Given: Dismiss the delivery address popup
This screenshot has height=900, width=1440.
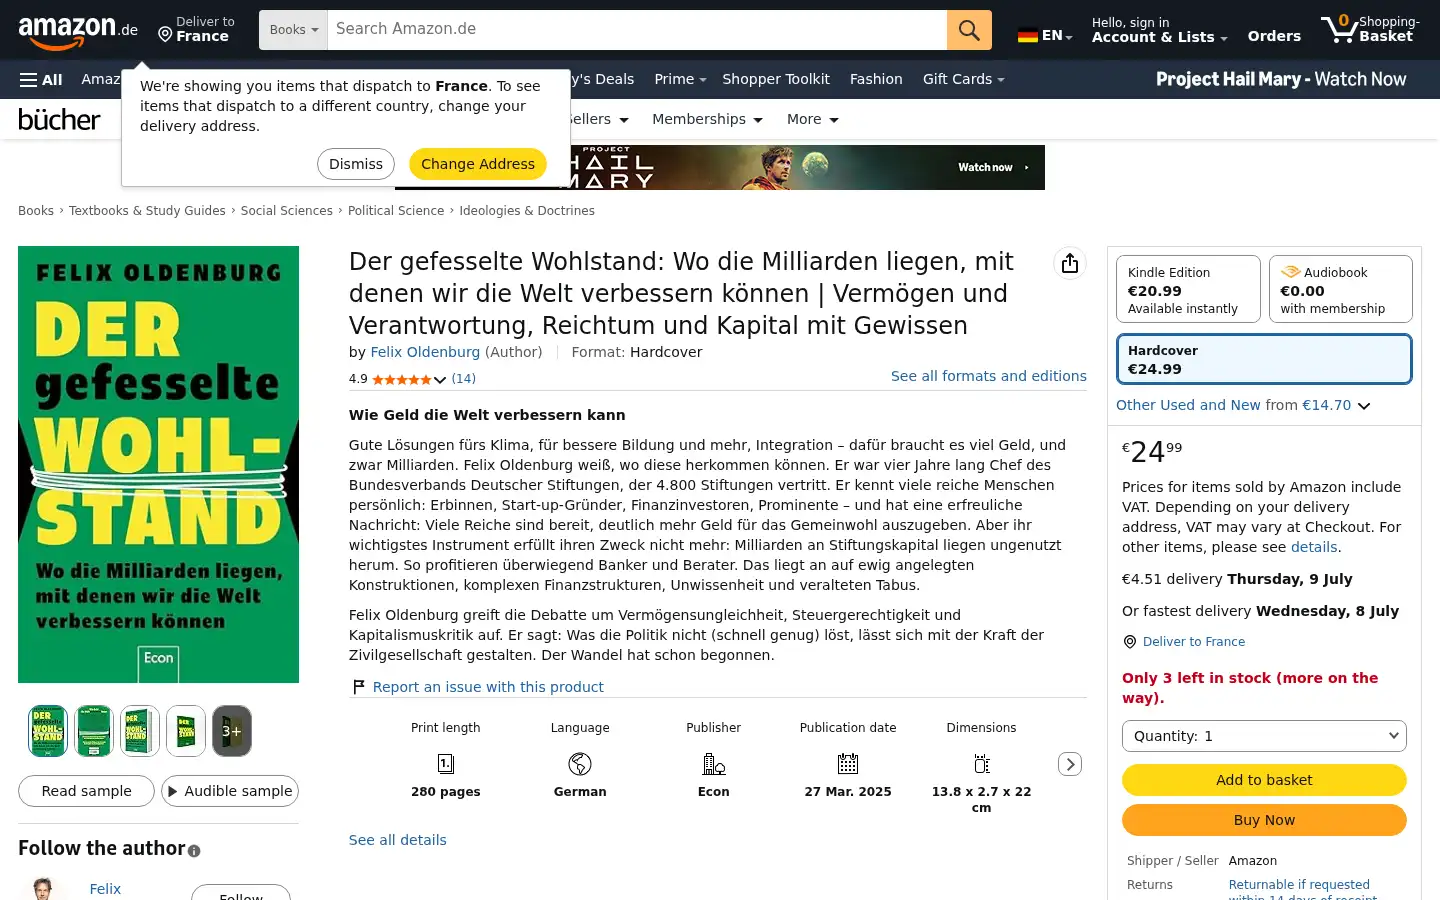Looking at the screenshot, I should pyautogui.click(x=356, y=164).
